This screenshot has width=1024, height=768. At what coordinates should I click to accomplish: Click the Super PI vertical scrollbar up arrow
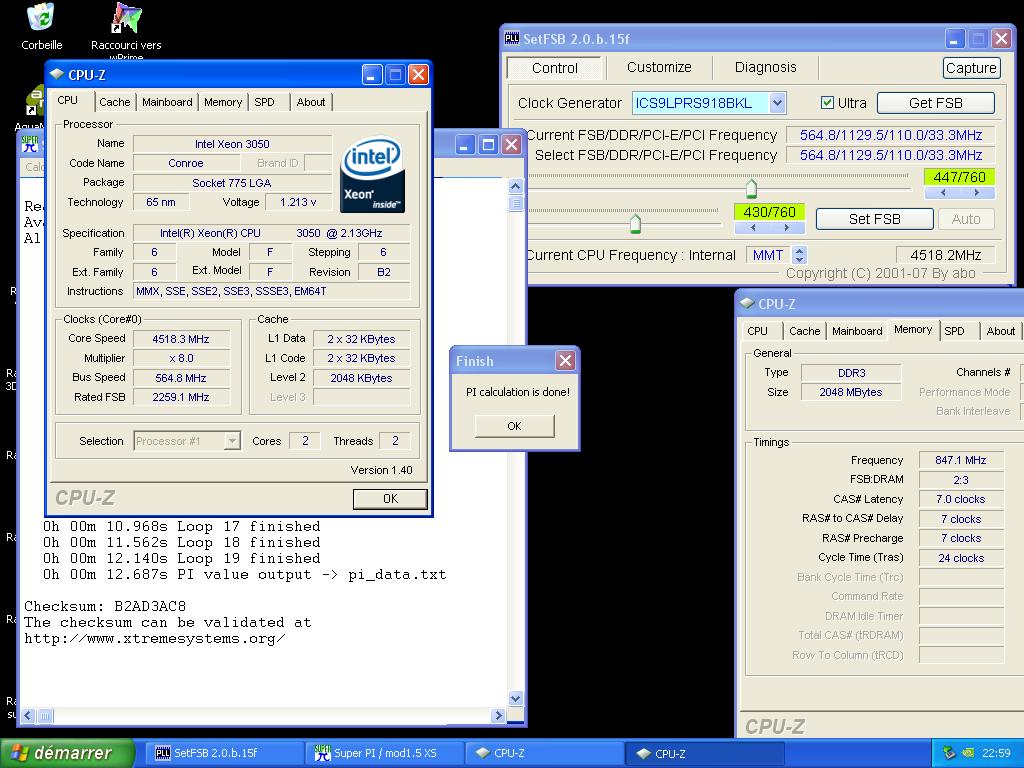coord(515,186)
